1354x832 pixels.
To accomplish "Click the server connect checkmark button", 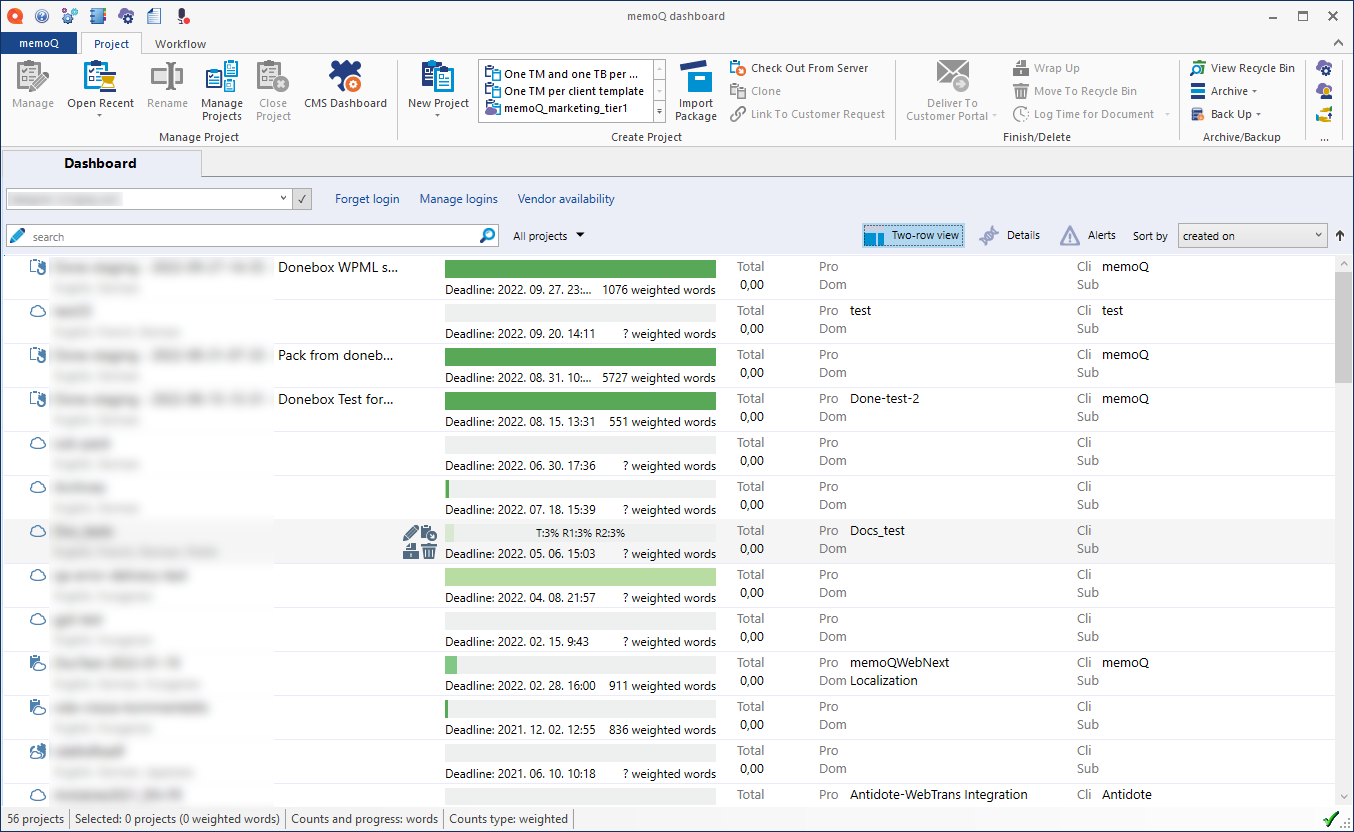I will point(304,199).
